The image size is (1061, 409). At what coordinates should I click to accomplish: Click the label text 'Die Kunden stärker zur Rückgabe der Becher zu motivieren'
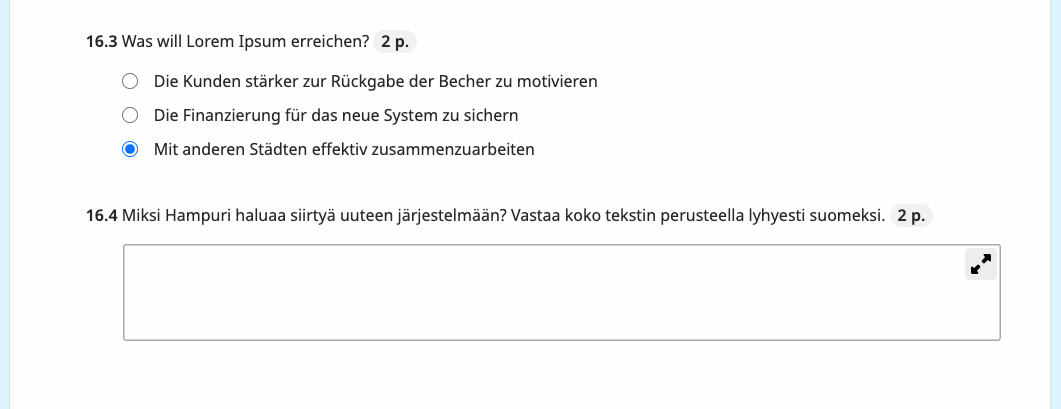click(x=376, y=81)
